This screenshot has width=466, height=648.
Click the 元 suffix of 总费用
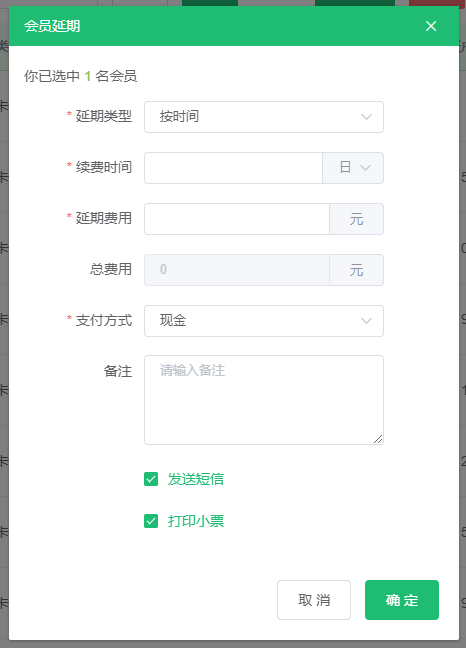coord(357,270)
